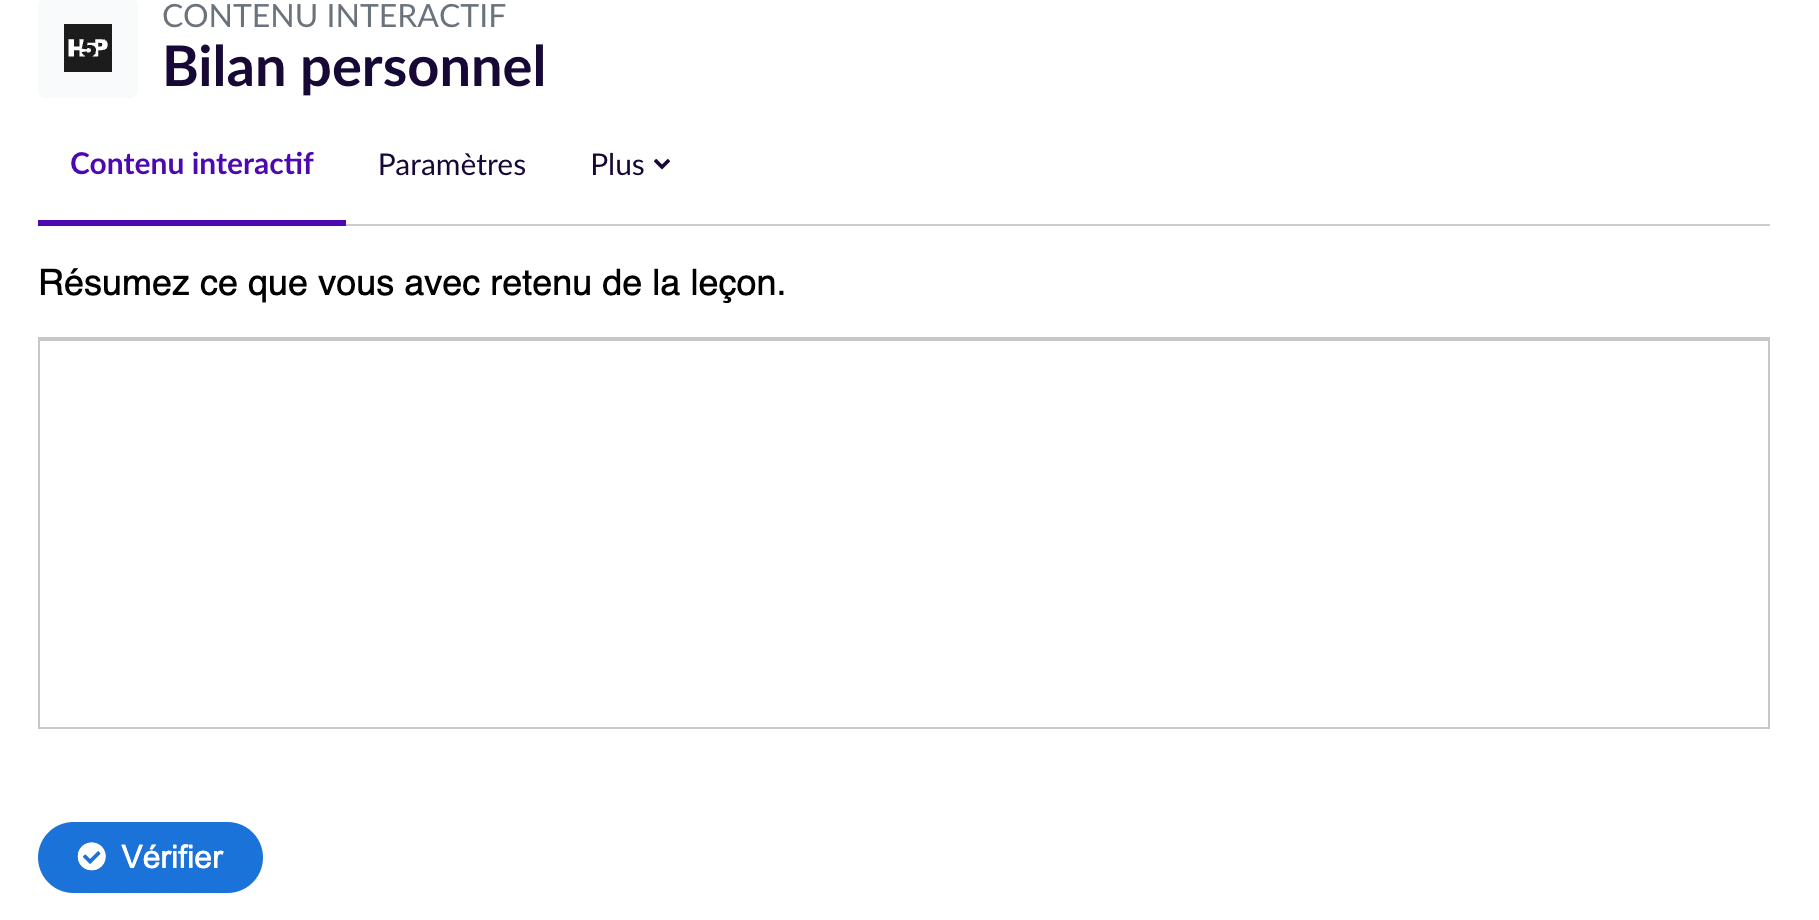Click the checkmark icon inside Vérifier
The image size is (1819, 920).
(x=92, y=857)
